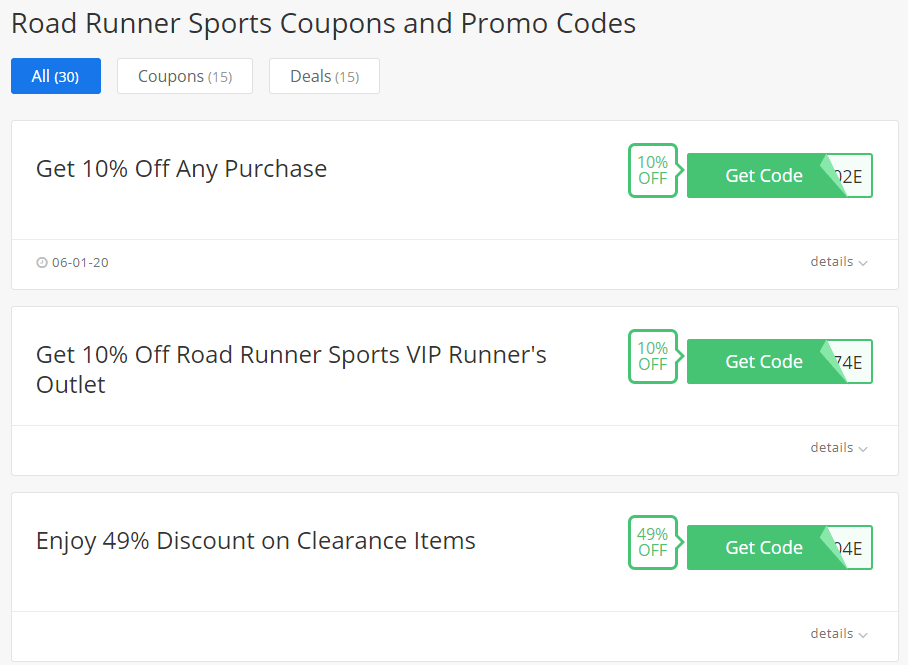This screenshot has height=665, width=908.
Task: Click the 49% OFF badge for Clearance Items
Action: (x=653, y=542)
